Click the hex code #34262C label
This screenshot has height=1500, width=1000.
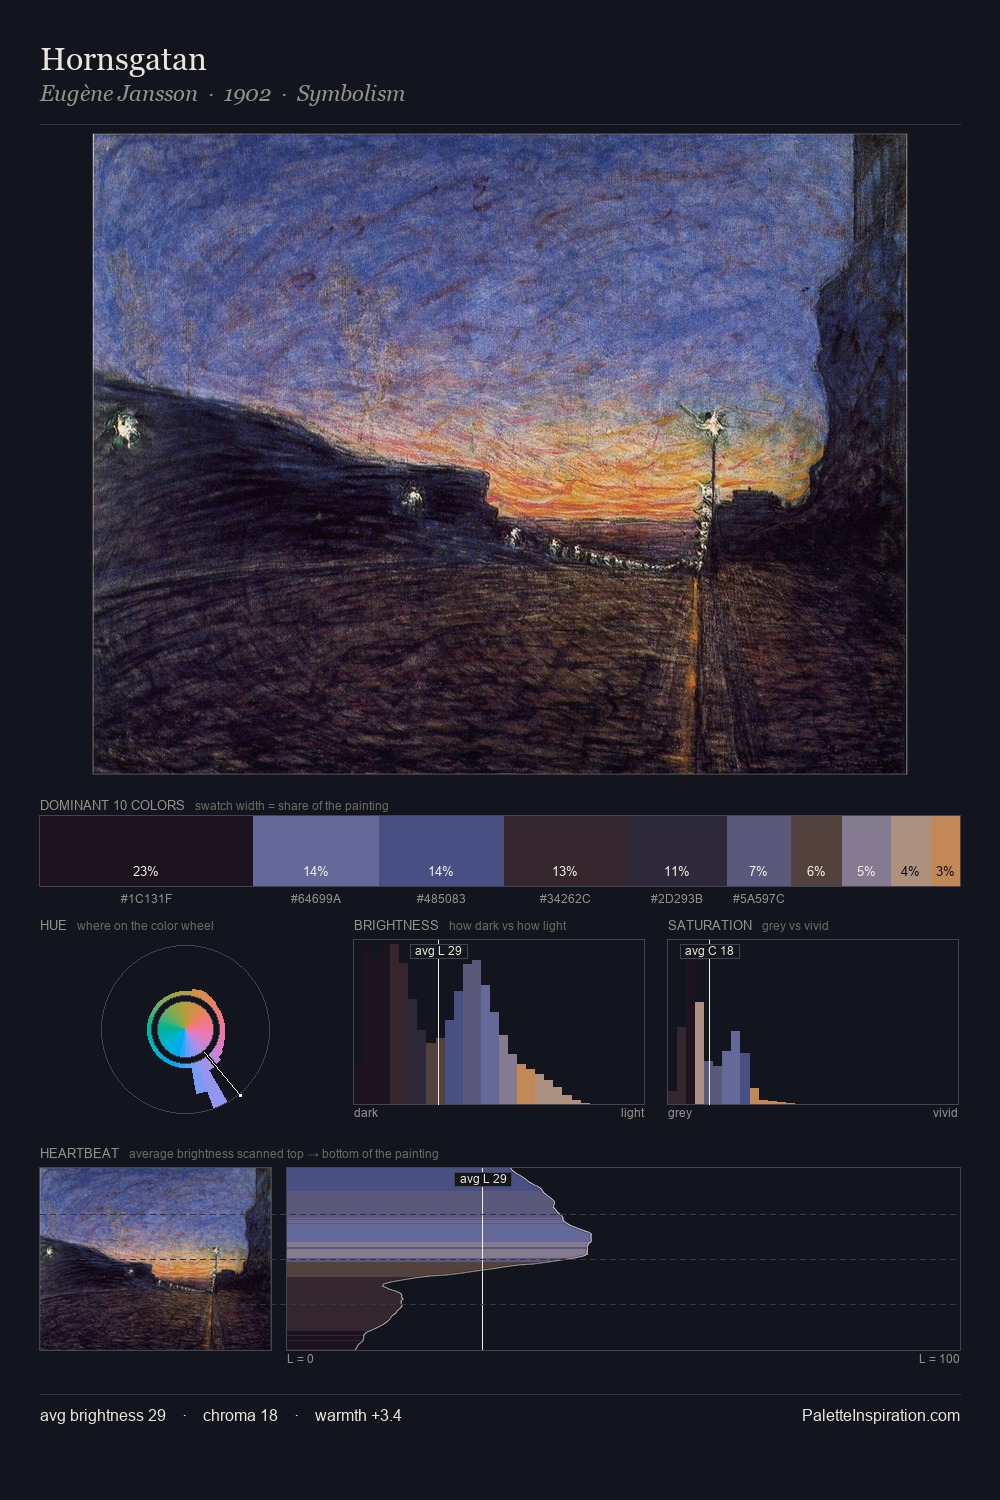(565, 898)
